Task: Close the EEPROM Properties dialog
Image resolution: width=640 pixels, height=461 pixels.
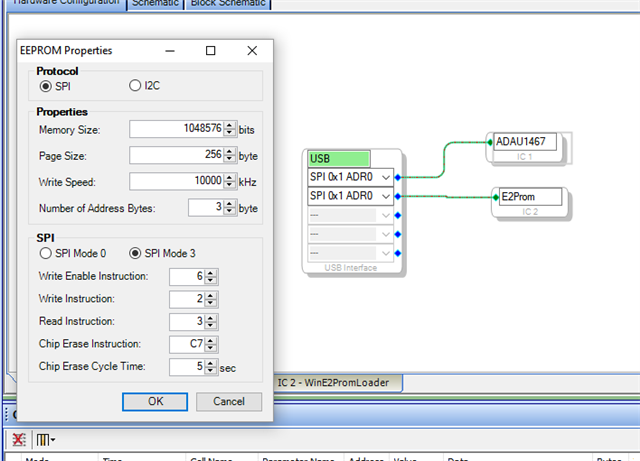Action: pos(252,51)
